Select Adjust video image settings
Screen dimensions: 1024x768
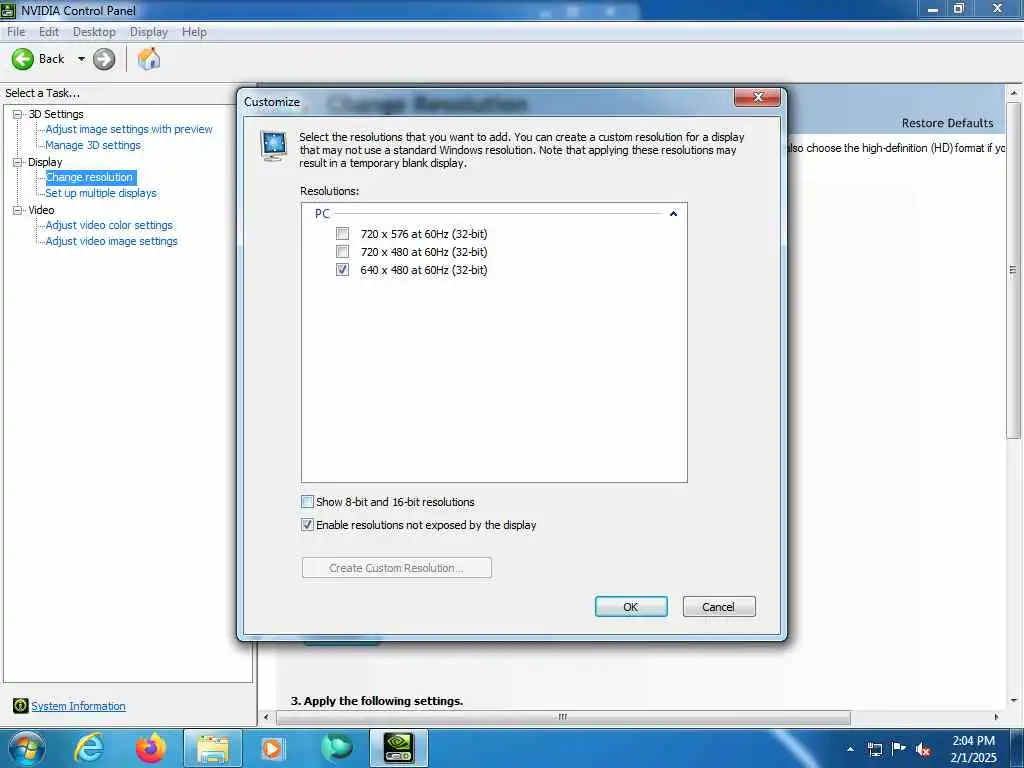click(111, 241)
